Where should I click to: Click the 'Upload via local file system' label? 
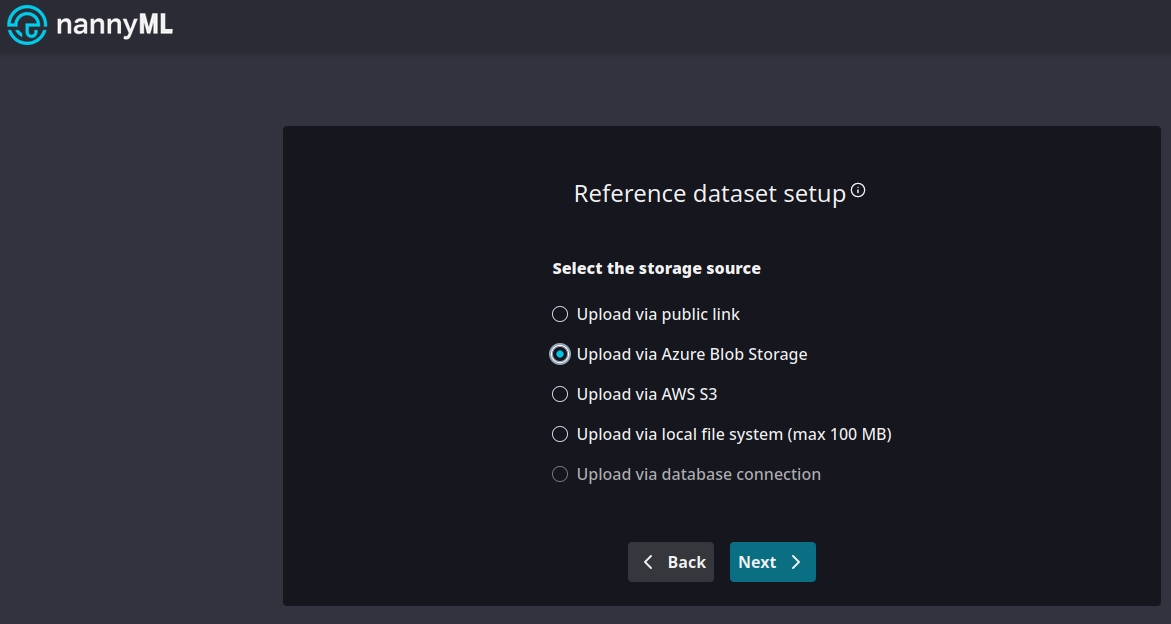point(734,434)
